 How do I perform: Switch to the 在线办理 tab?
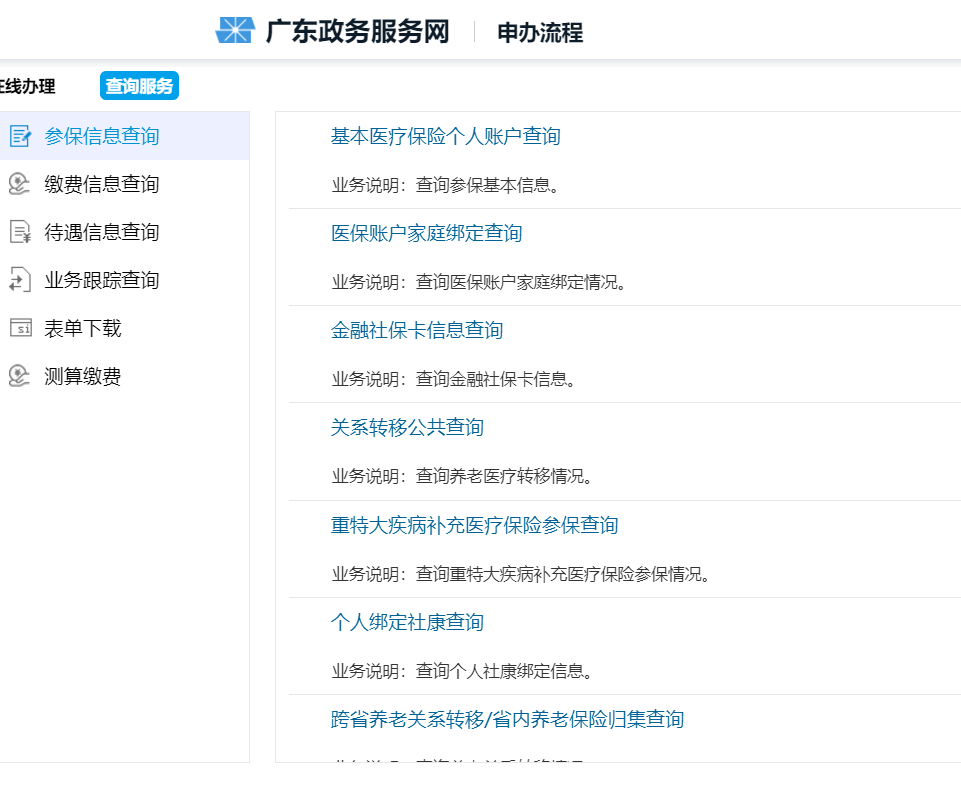tap(27, 86)
